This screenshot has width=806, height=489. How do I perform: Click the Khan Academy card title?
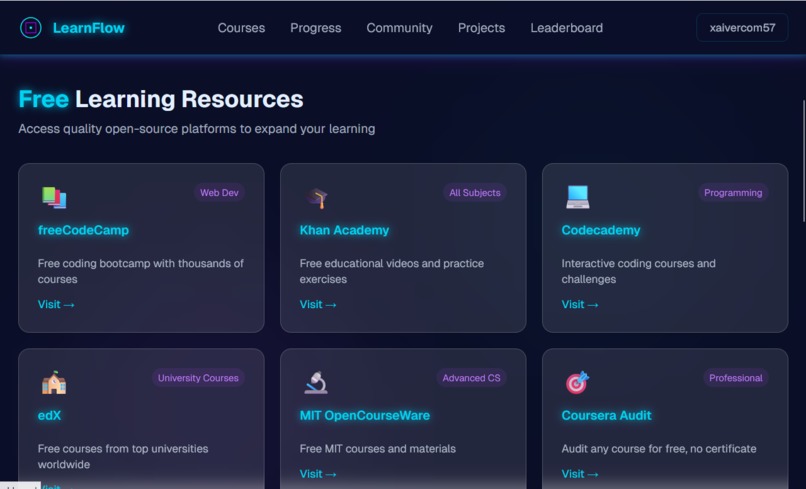coord(344,230)
